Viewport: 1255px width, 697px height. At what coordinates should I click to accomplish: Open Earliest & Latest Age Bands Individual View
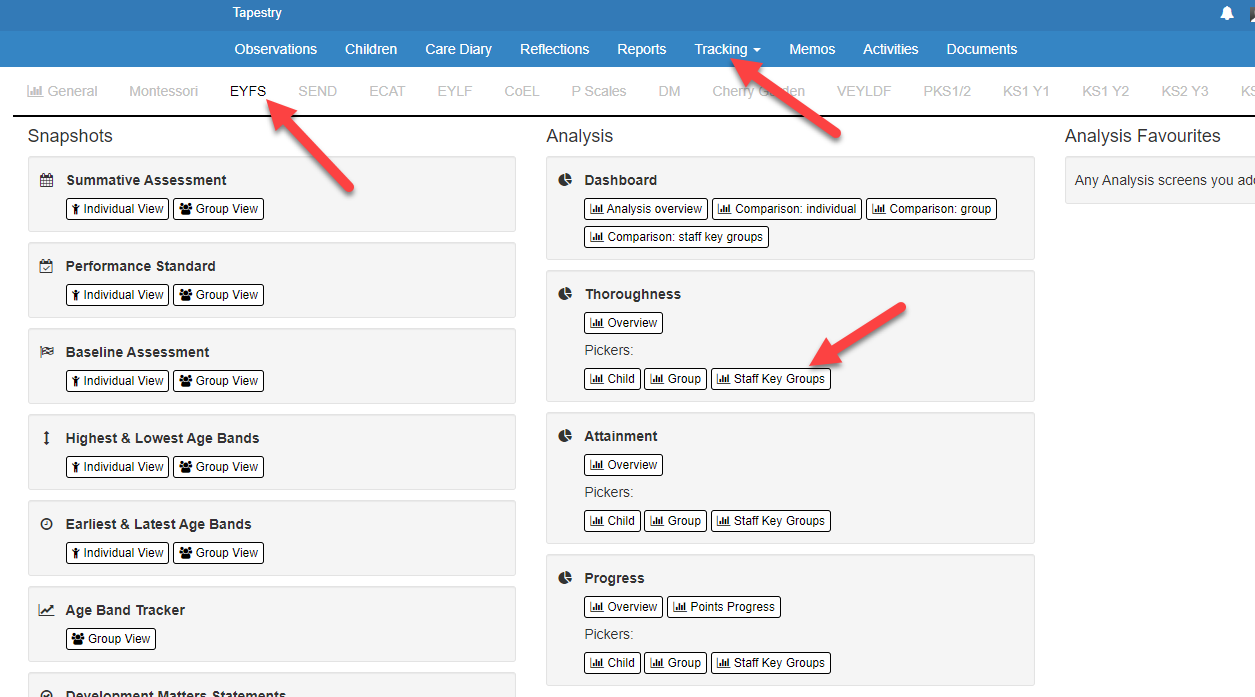[118, 553]
